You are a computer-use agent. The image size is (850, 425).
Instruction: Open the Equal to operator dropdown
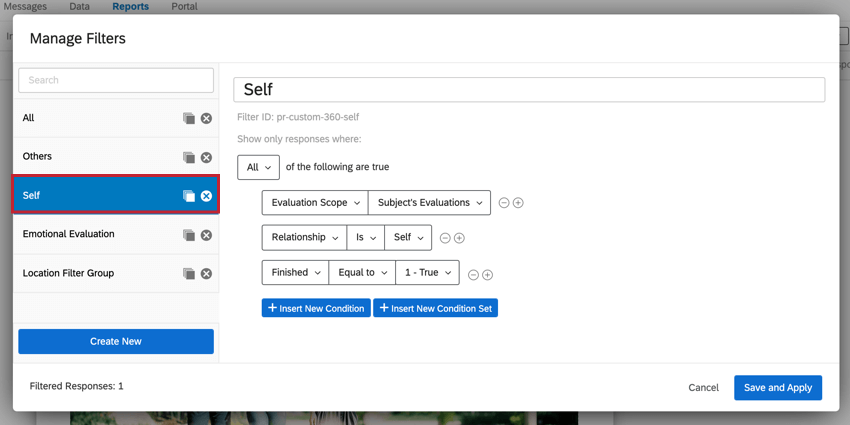tap(361, 273)
